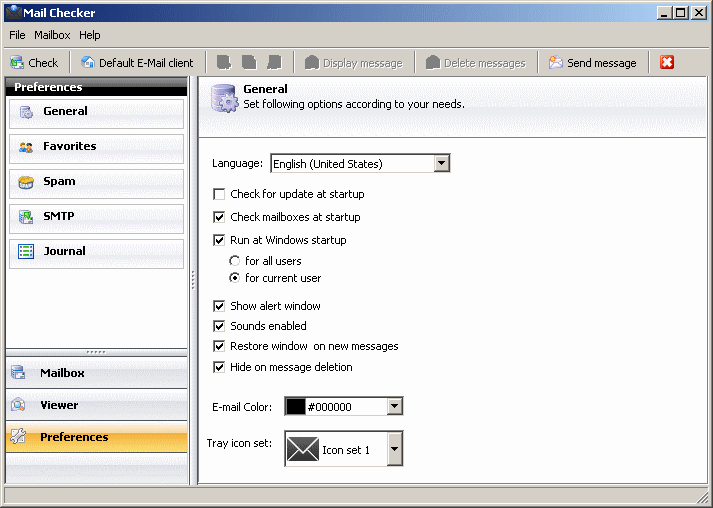Screen dimensions: 713x508
Task: Toggle Sounds enabled checkbox
Action: click(x=219, y=326)
